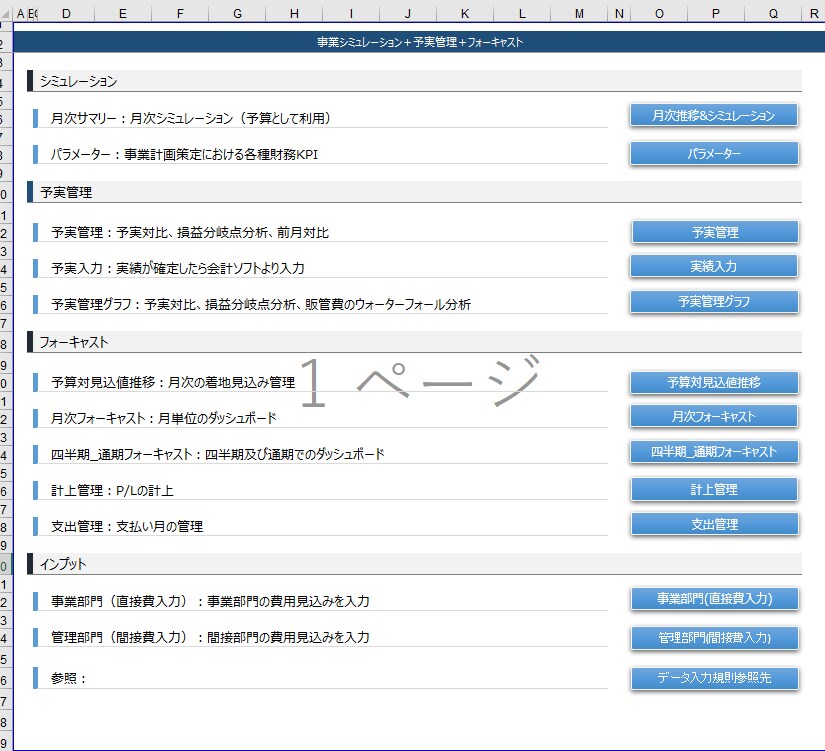Click the 予実管理 section heading

click(66, 192)
